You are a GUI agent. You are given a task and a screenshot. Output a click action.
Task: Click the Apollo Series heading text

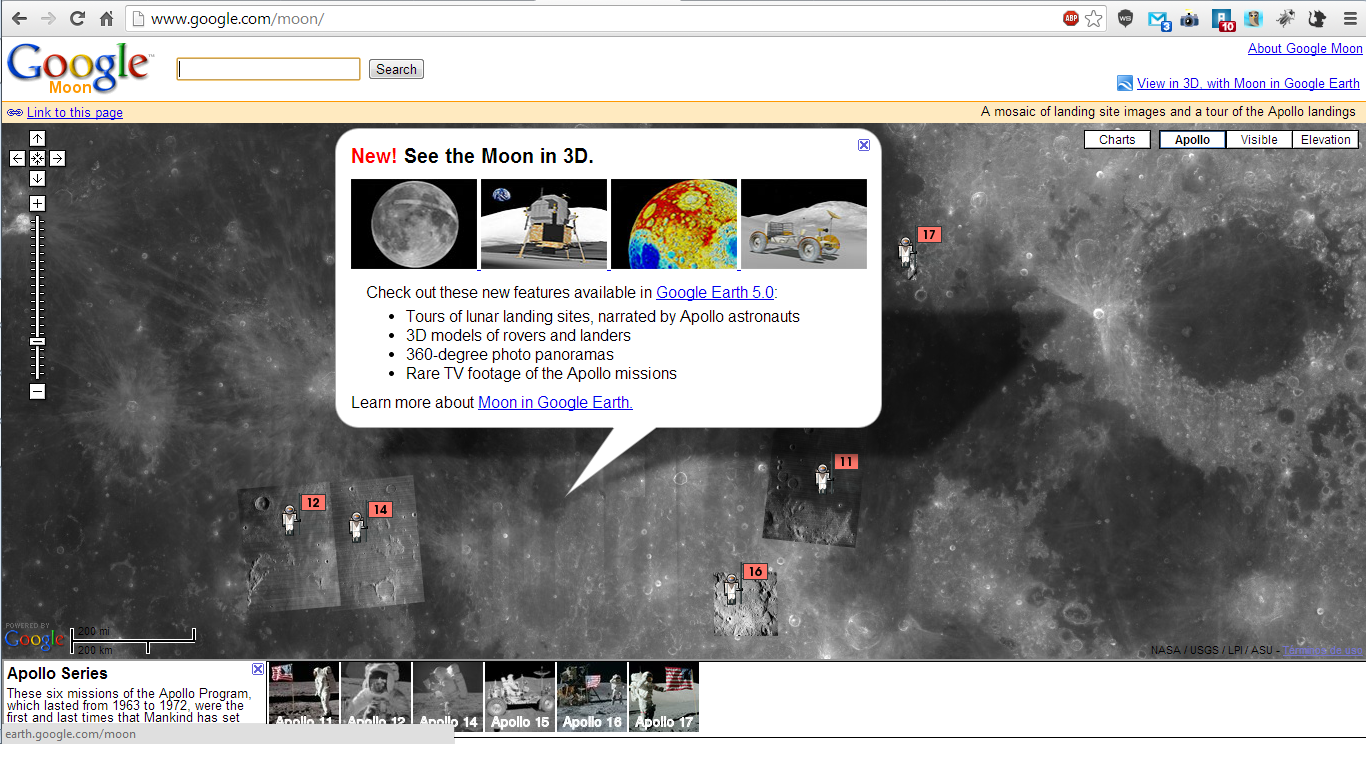57,674
